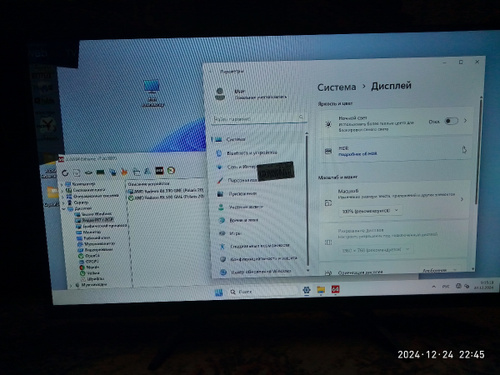Click the report page icon in AIDA64 toolbar
Image resolution: width=500 pixels, height=375 pixels.
tap(77, 173)
